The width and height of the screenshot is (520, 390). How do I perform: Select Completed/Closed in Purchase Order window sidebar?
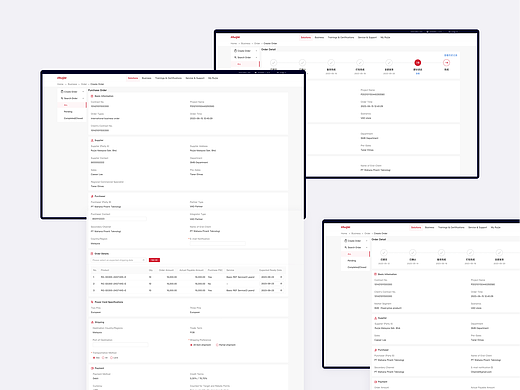pos(73,118)
